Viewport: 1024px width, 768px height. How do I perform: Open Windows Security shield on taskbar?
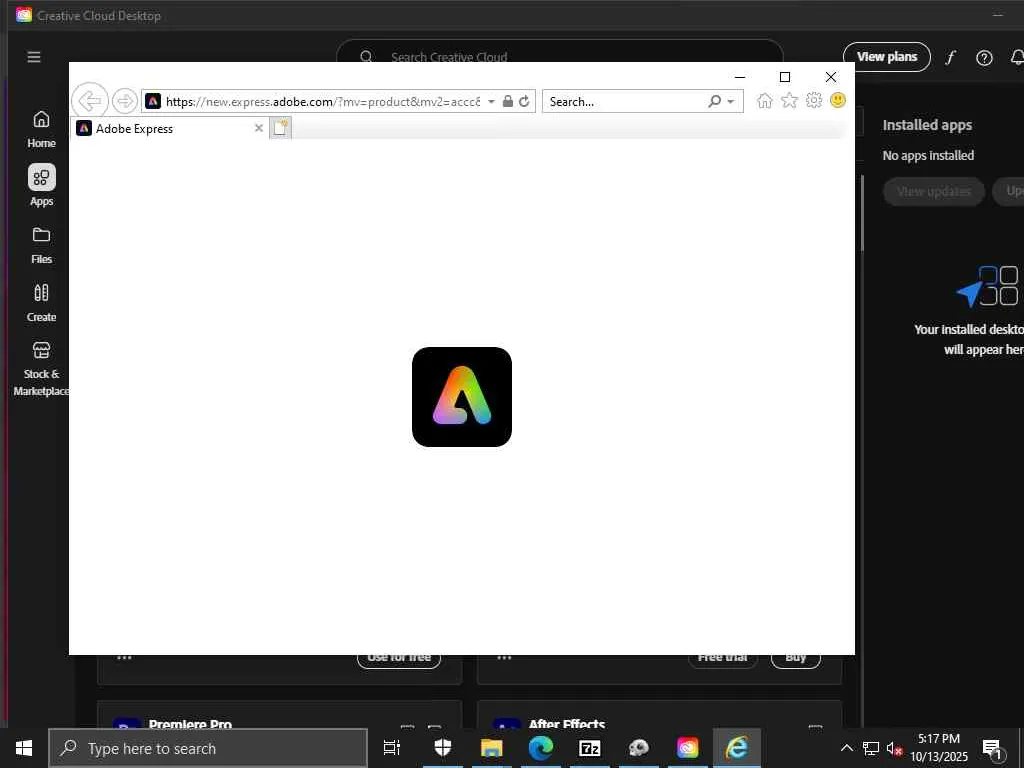[x=443, y=748]
